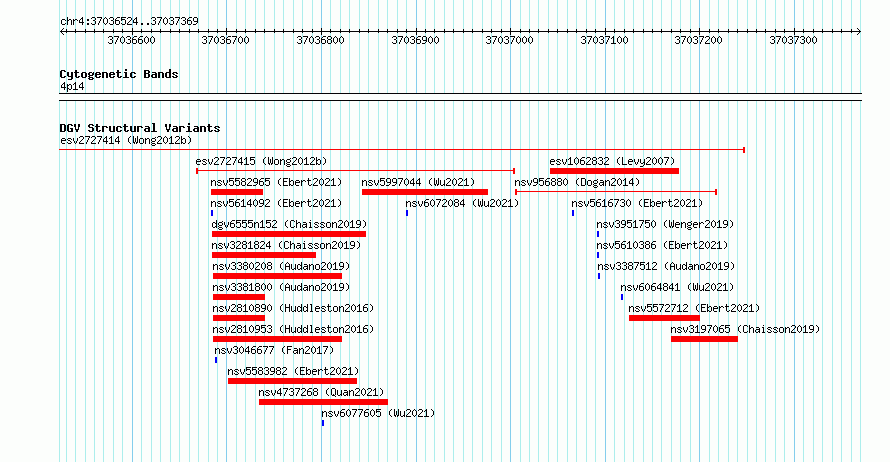This screenshot has width=890, height=462.
Task: Select the esv1062832 (Levy2007) label
Action: (612, 161)
